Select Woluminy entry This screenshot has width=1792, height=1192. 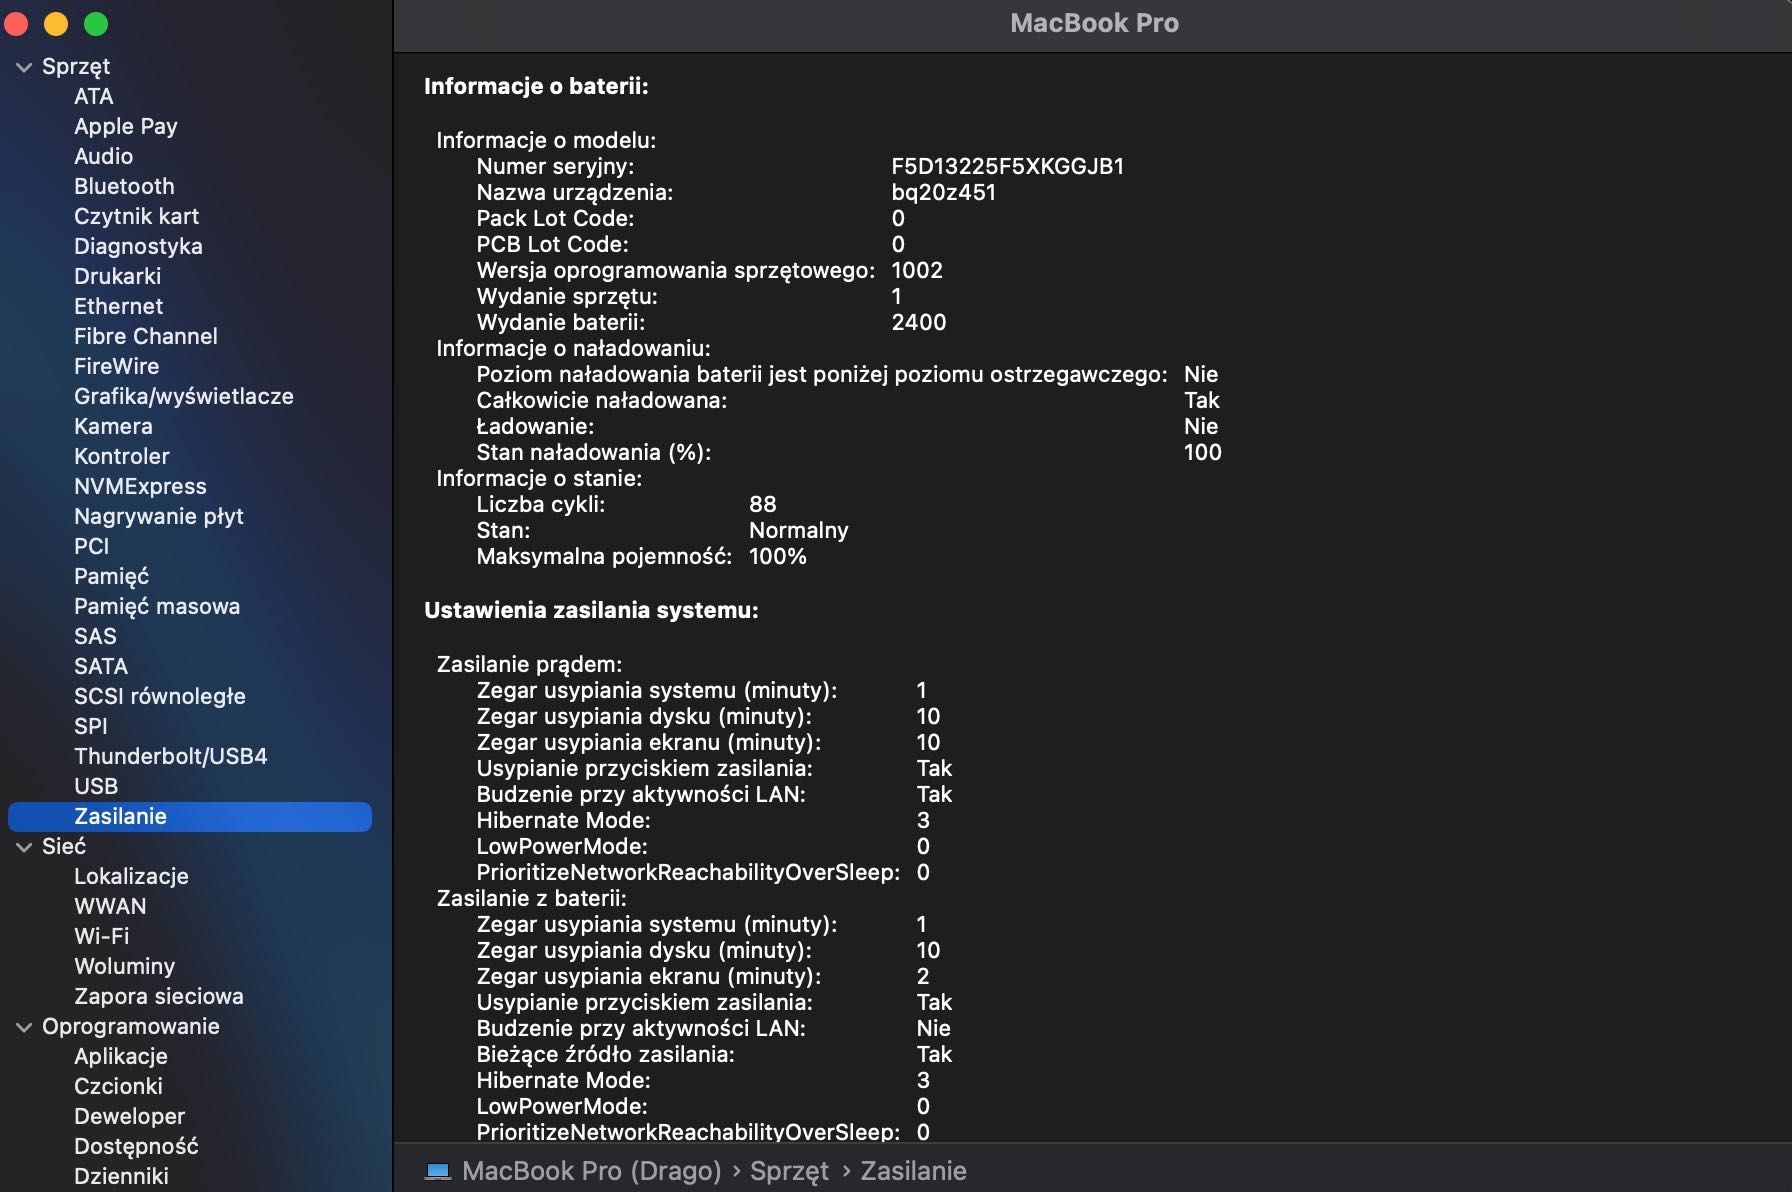click(124, 966)
